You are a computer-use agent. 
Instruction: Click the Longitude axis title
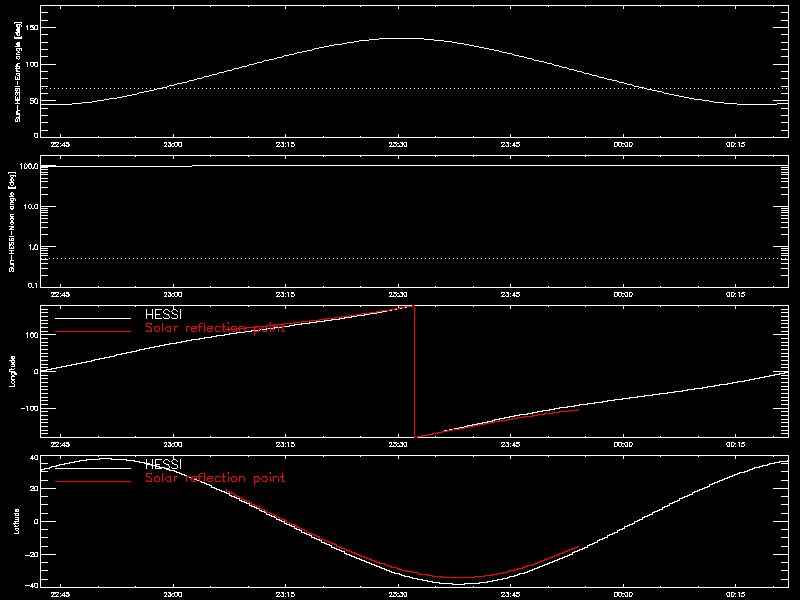12,371
